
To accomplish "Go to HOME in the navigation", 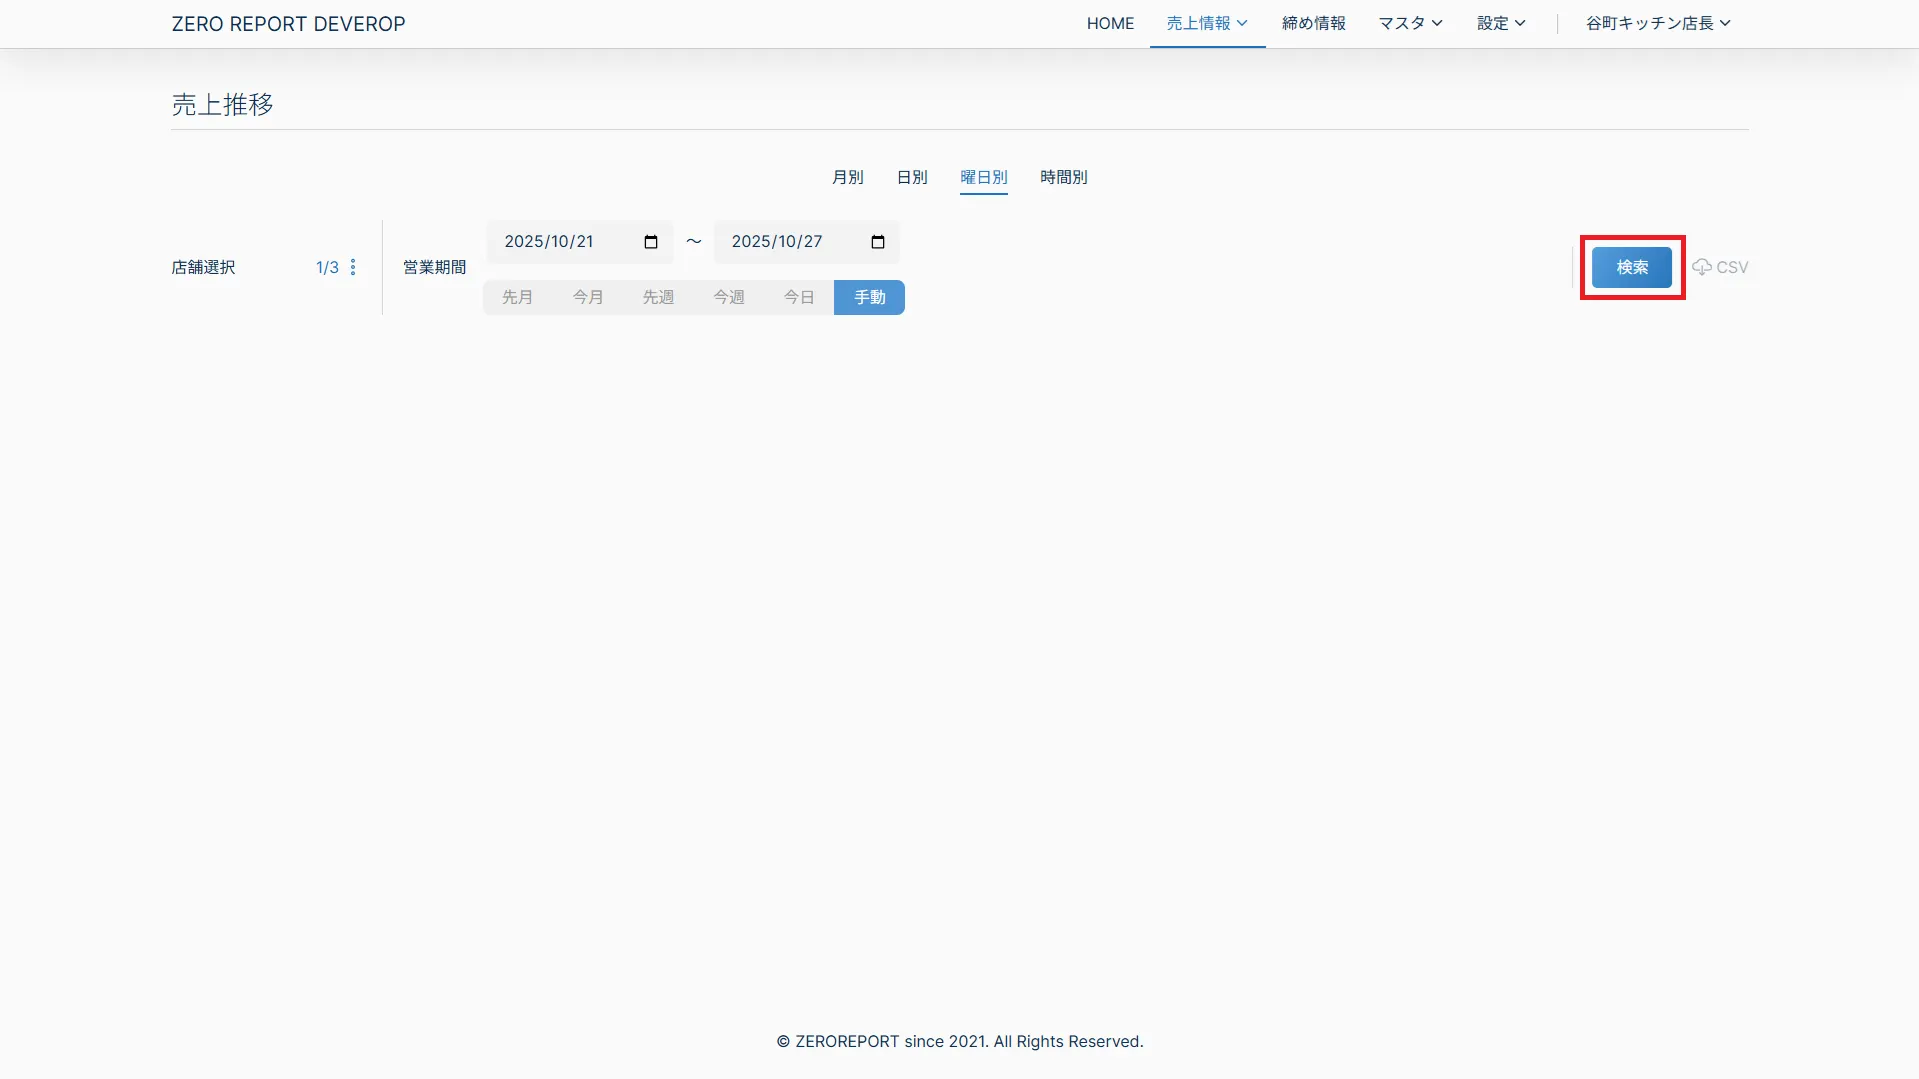I will (x=1110, y=23).
